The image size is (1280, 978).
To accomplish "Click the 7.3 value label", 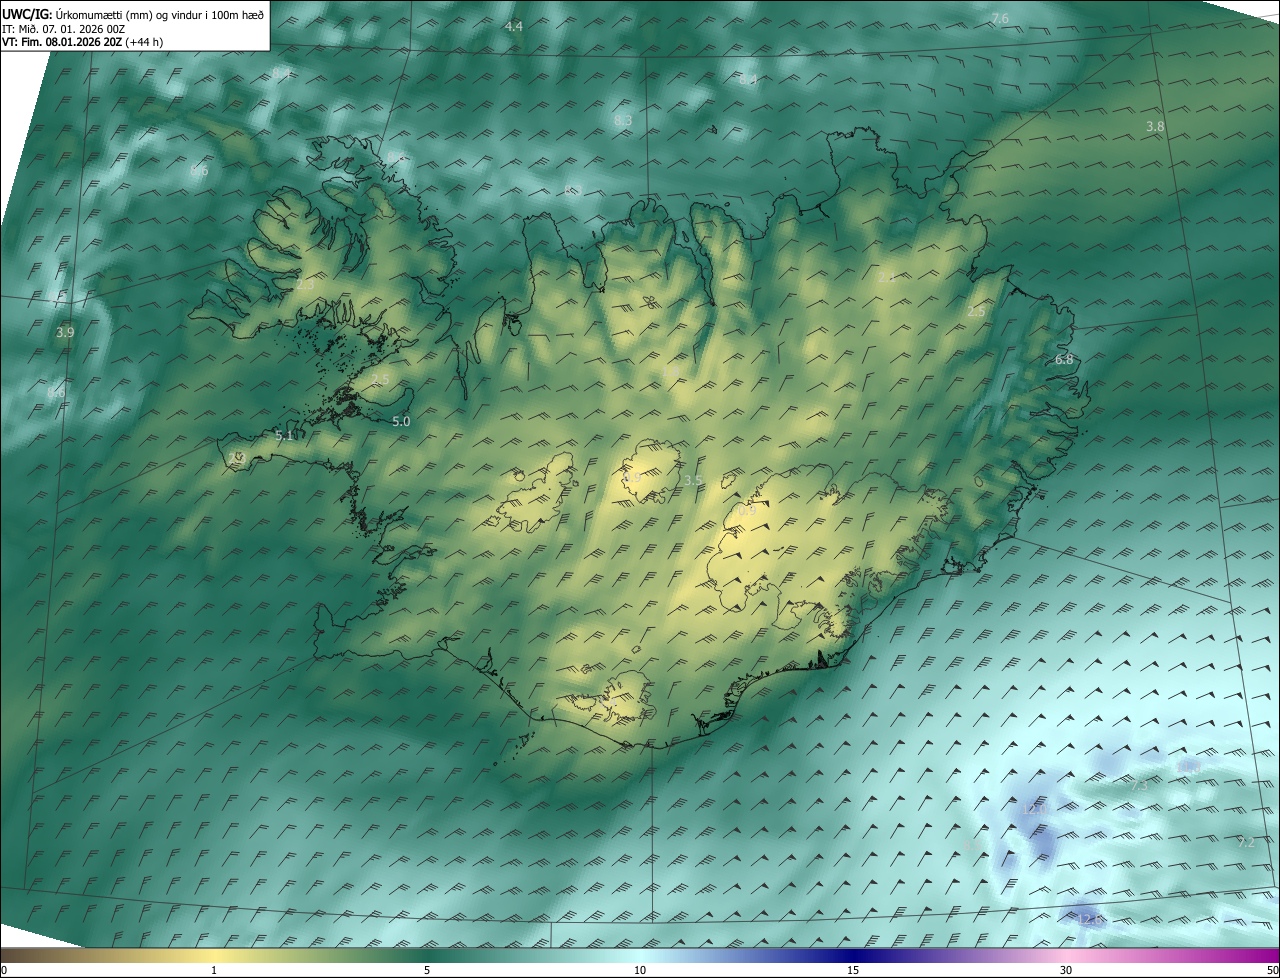I will (1139, 787).
